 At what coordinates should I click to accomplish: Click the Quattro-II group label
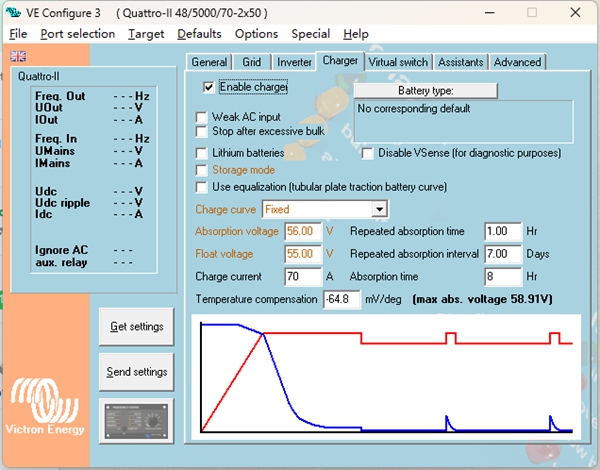pos(39,76)
